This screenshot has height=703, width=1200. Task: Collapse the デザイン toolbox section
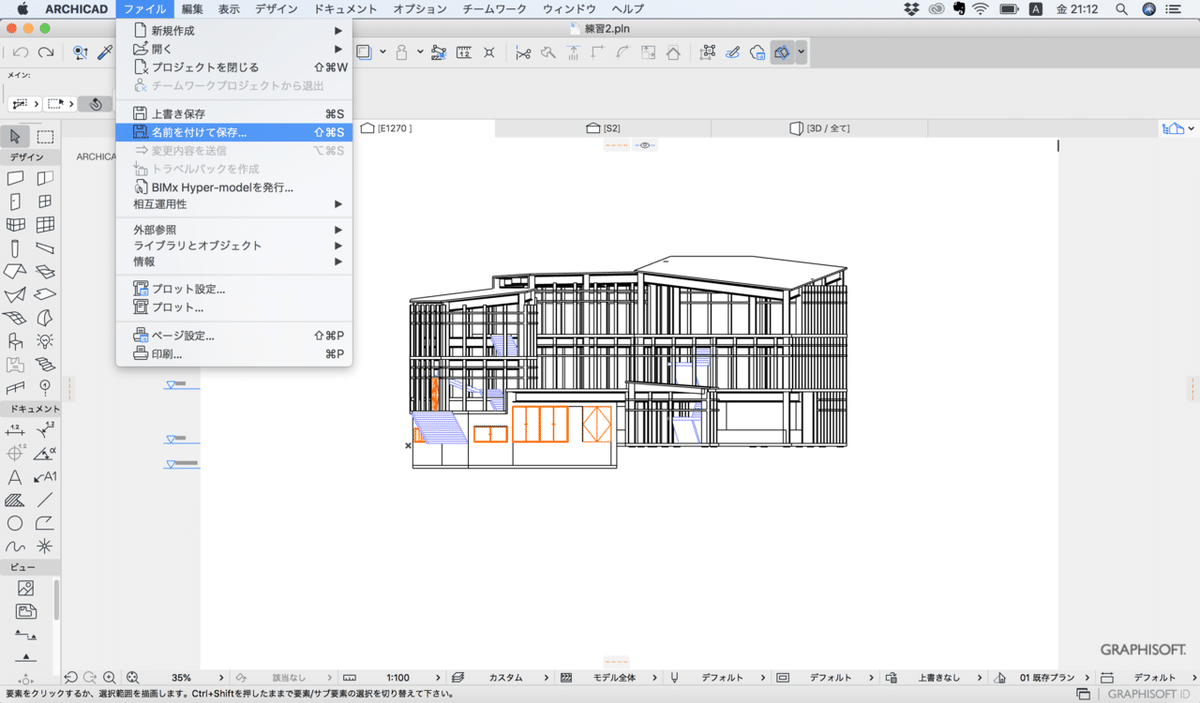pyautogui.click(x=29, y=157)
